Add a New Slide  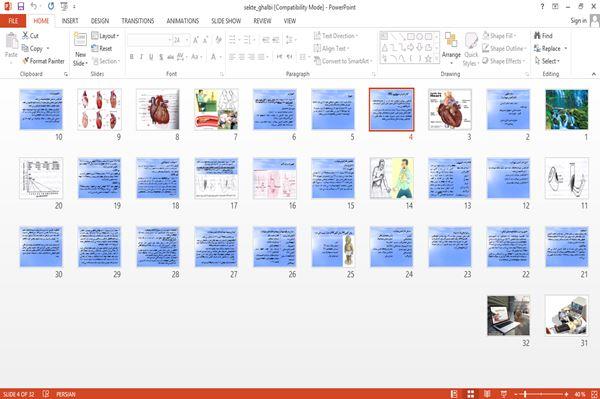point(80,49)
